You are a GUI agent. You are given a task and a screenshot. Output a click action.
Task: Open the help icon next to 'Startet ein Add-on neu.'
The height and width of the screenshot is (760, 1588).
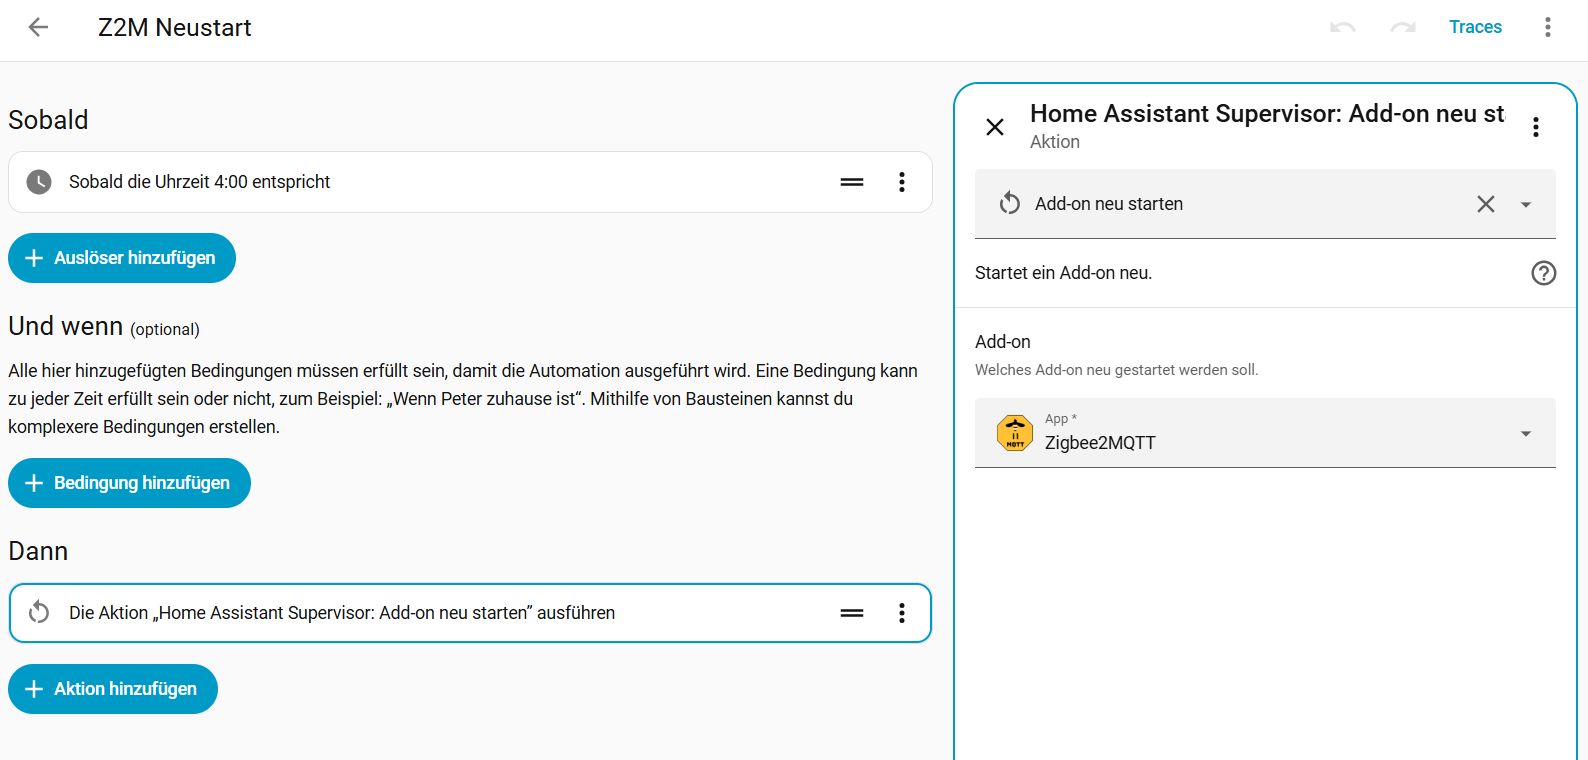click(x=1544, y=273)
